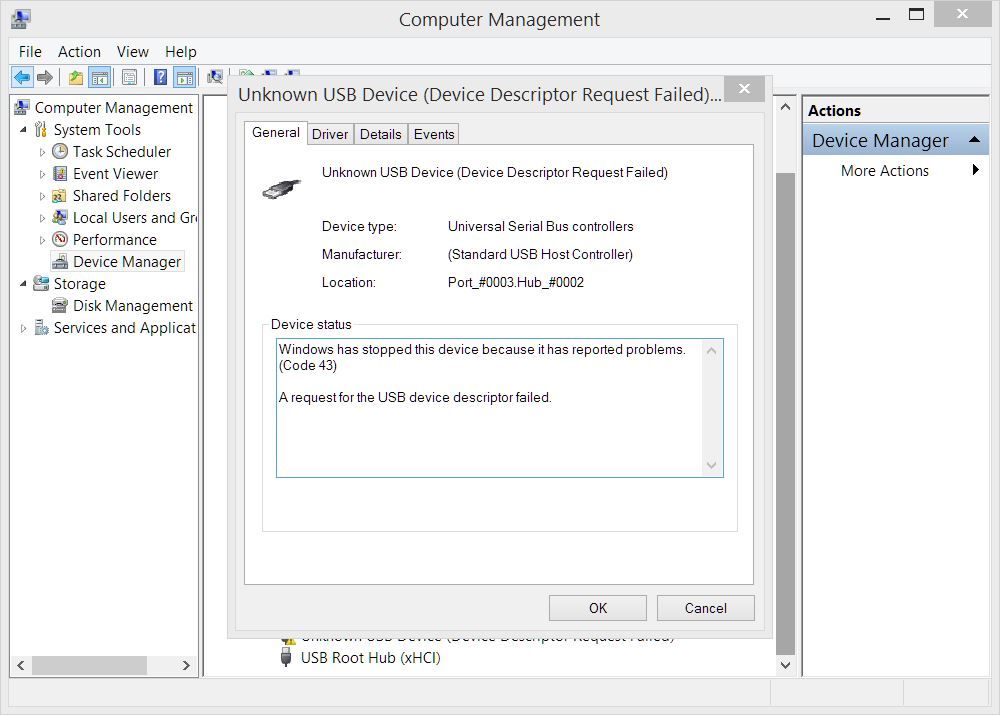Close the Unknown USB Device dialog
This screenshot has width=1000, height=715.
pos(744,89)
